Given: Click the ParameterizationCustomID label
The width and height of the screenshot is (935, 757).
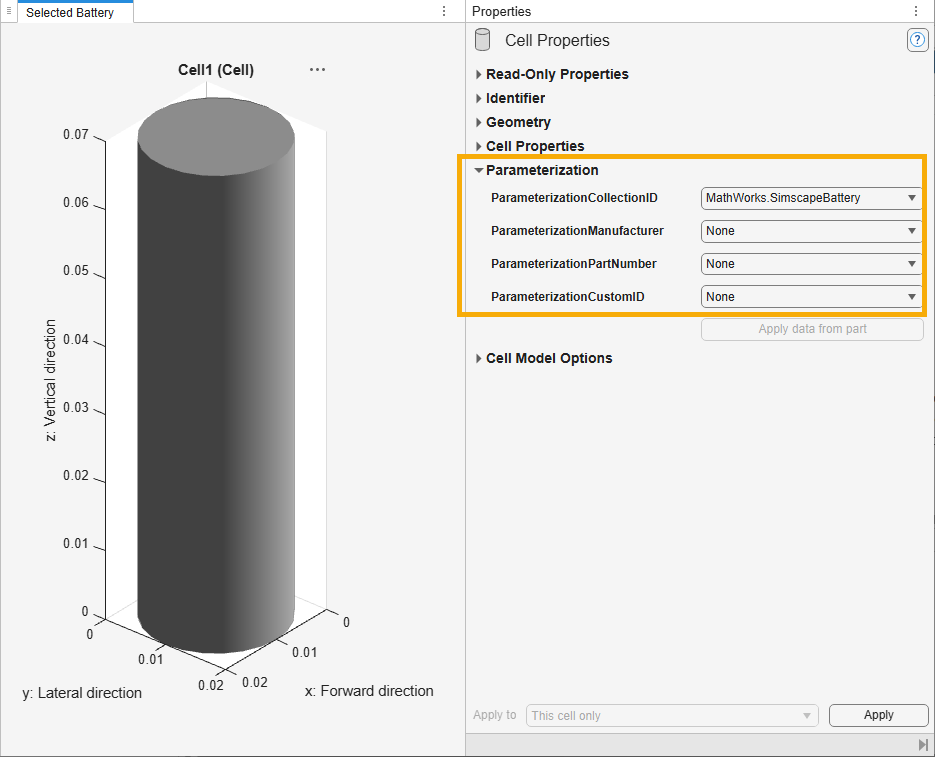Looking at the screenshot, I should coord(568,296).
